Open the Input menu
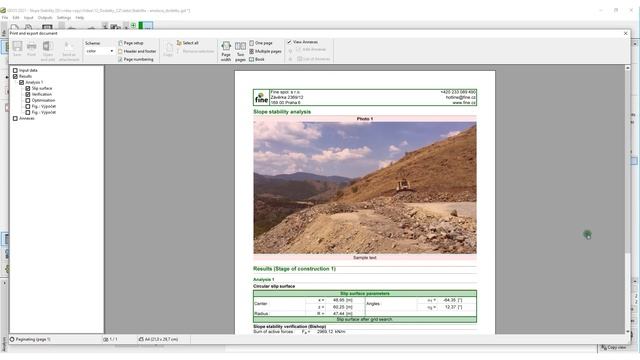 (29, 18)
